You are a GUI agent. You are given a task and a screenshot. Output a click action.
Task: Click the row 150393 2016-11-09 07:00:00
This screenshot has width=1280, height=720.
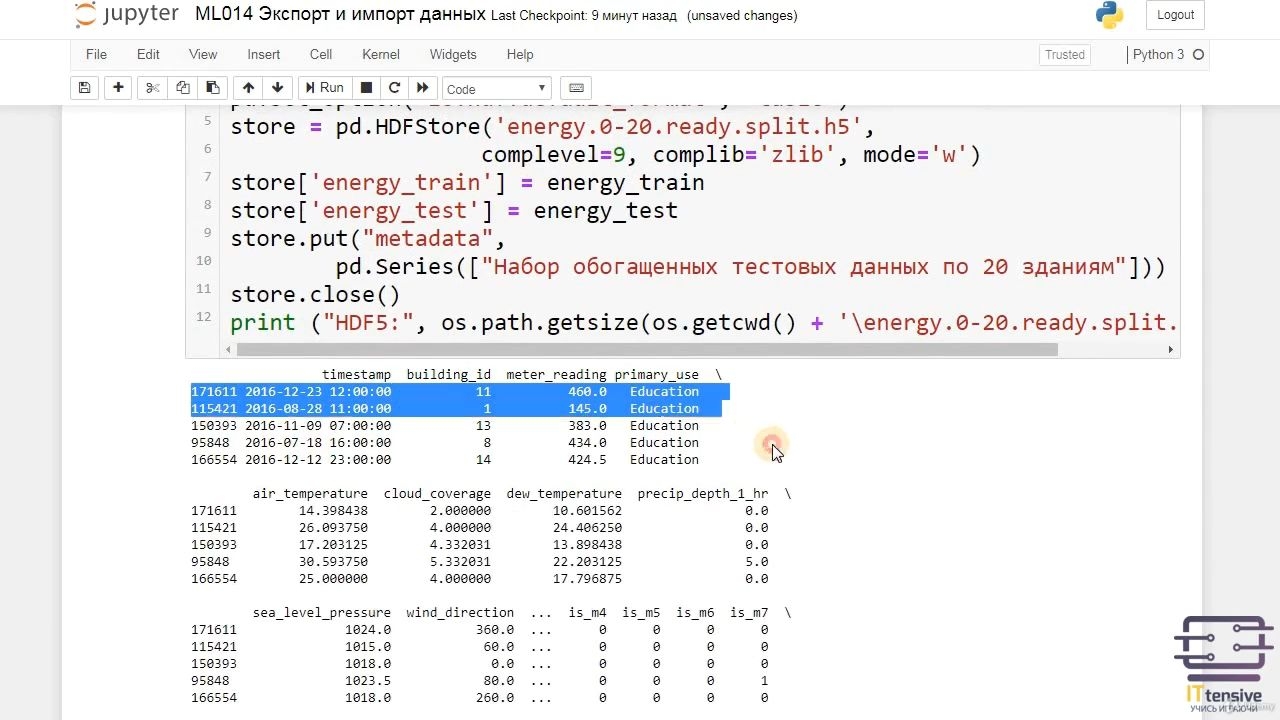(x=445, y=426)
